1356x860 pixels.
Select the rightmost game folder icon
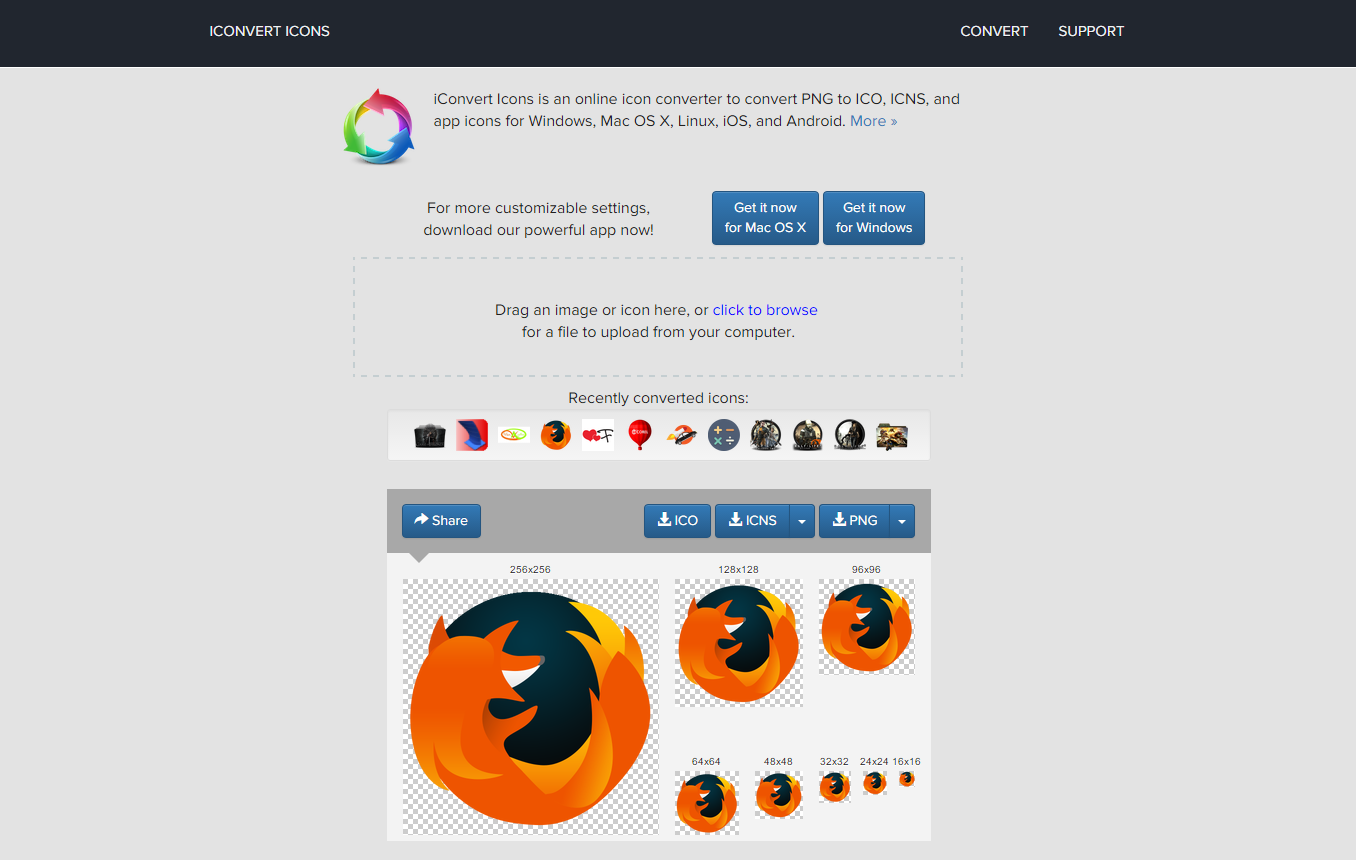click(x=891, y=435)
